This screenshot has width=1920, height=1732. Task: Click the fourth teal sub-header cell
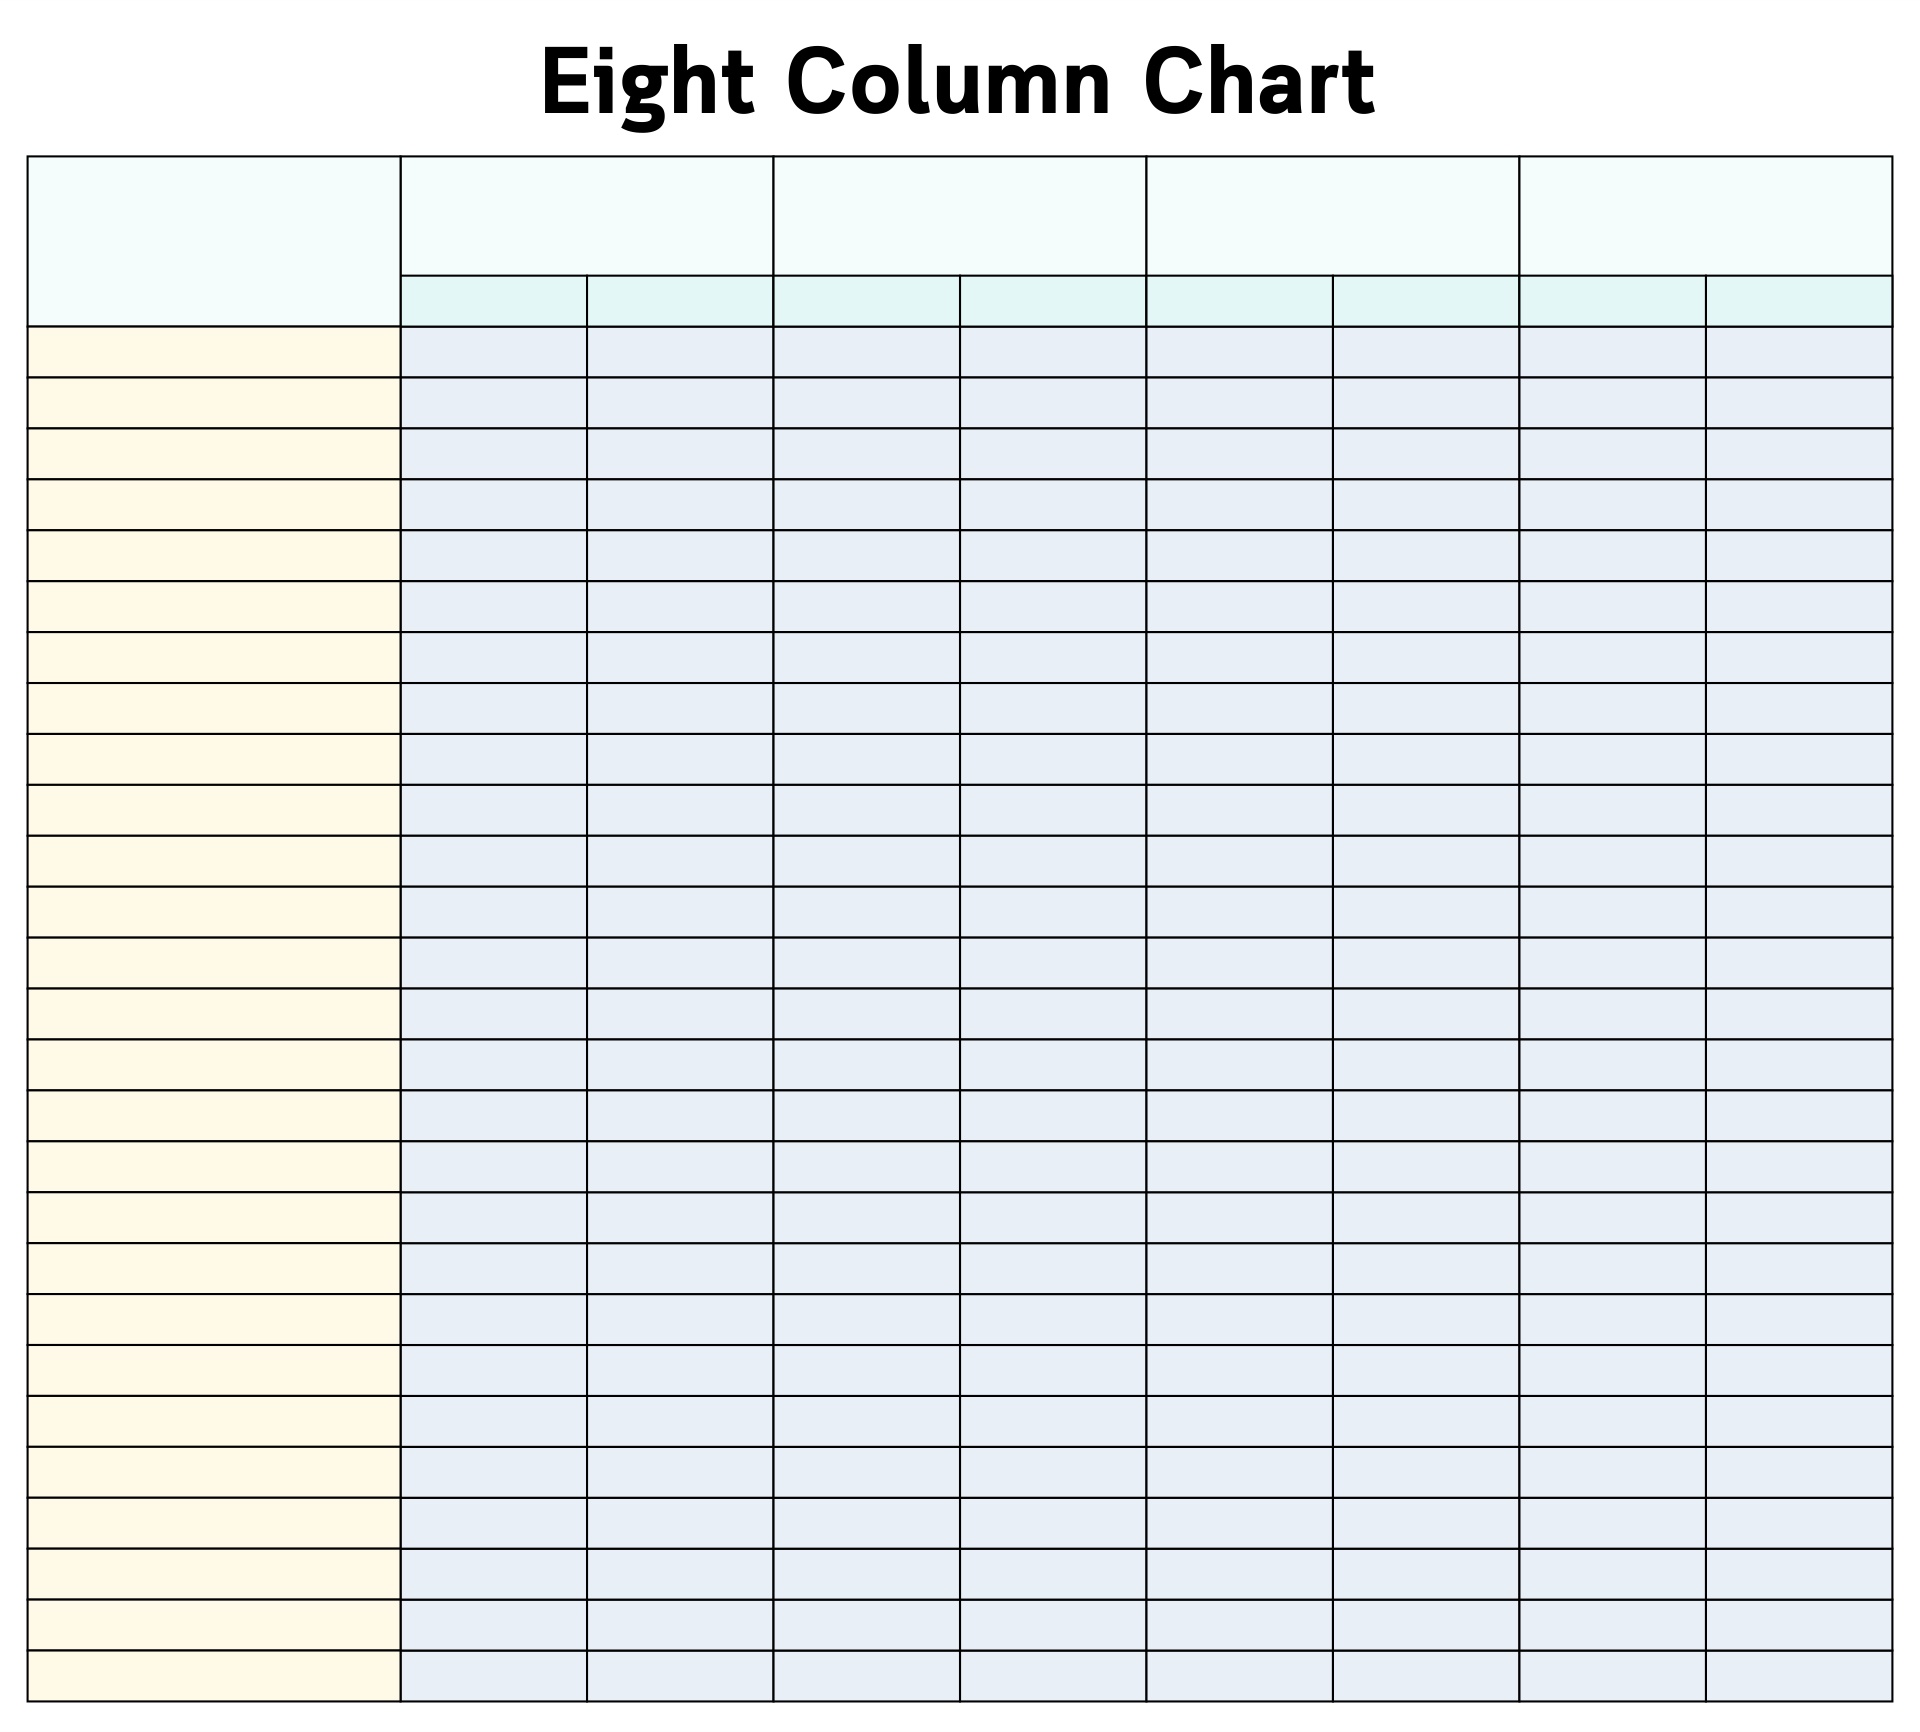[1053, 301]
